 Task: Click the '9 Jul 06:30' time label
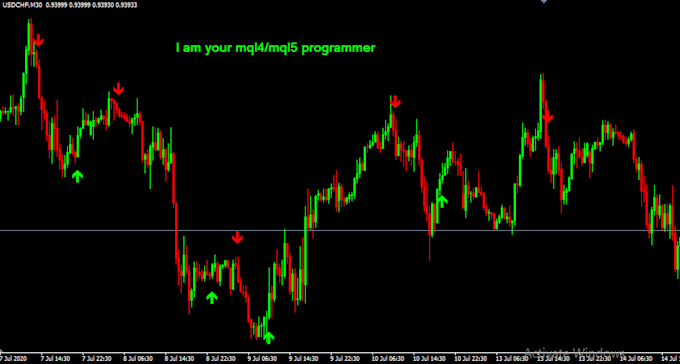coord(262,359)
